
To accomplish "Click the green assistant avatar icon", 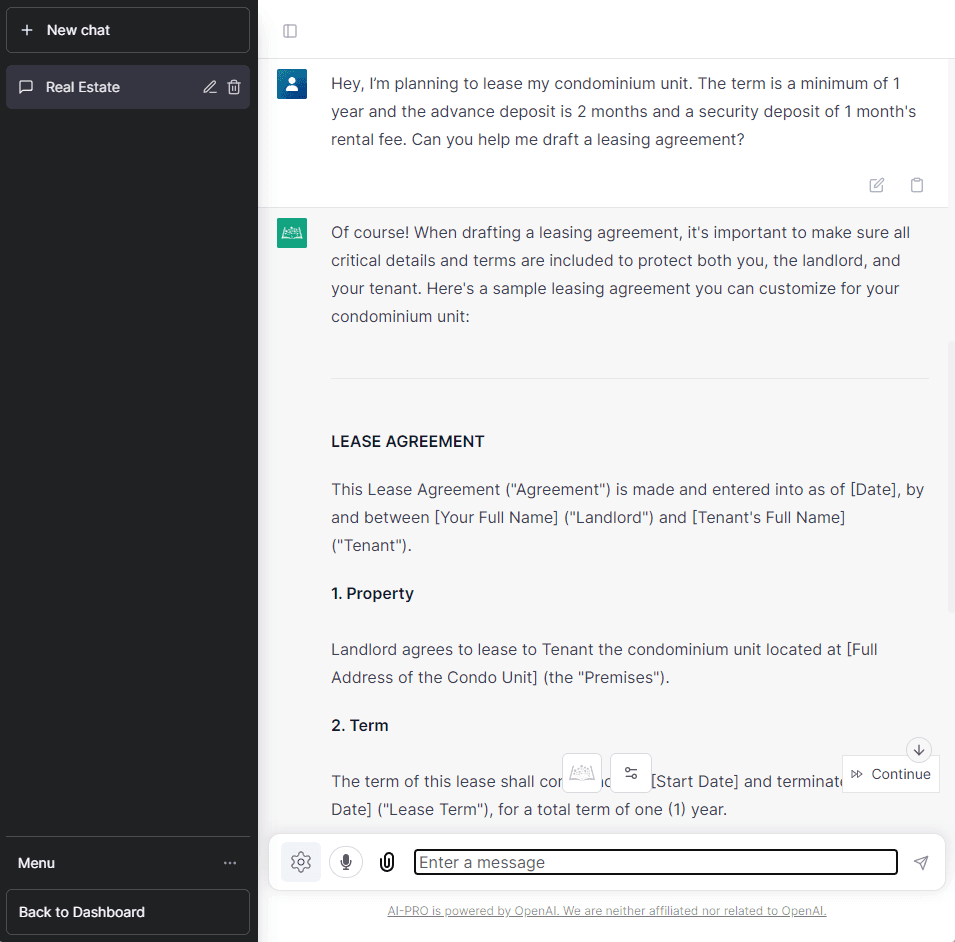I will [x=292, y=233].
